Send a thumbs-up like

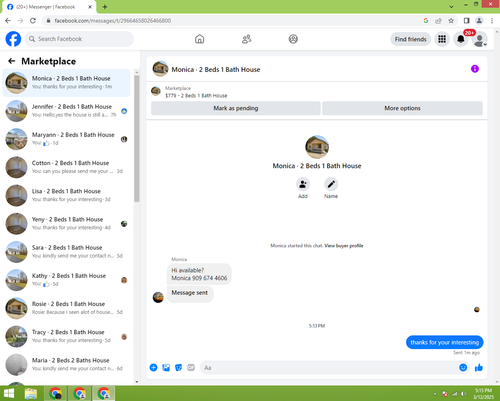[x=479, y=367]
